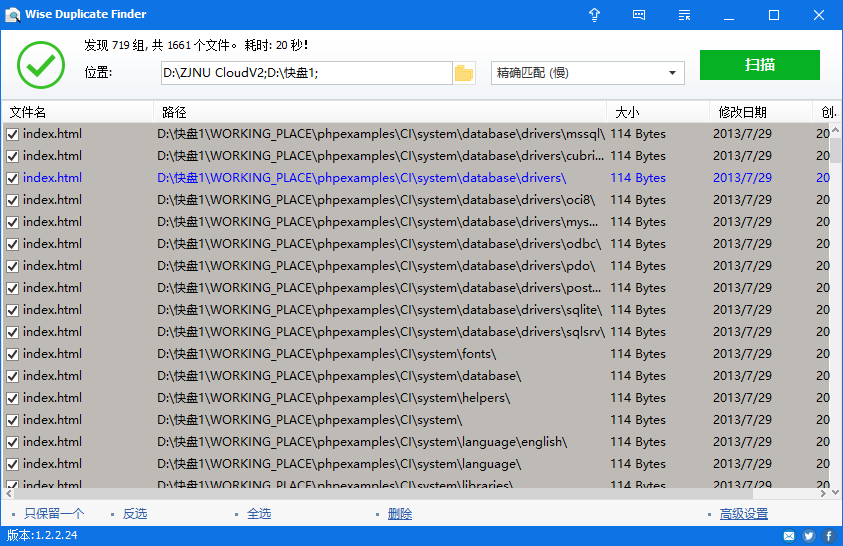Select row with path phpexamples\CI\system\

[x=417, y=420]
